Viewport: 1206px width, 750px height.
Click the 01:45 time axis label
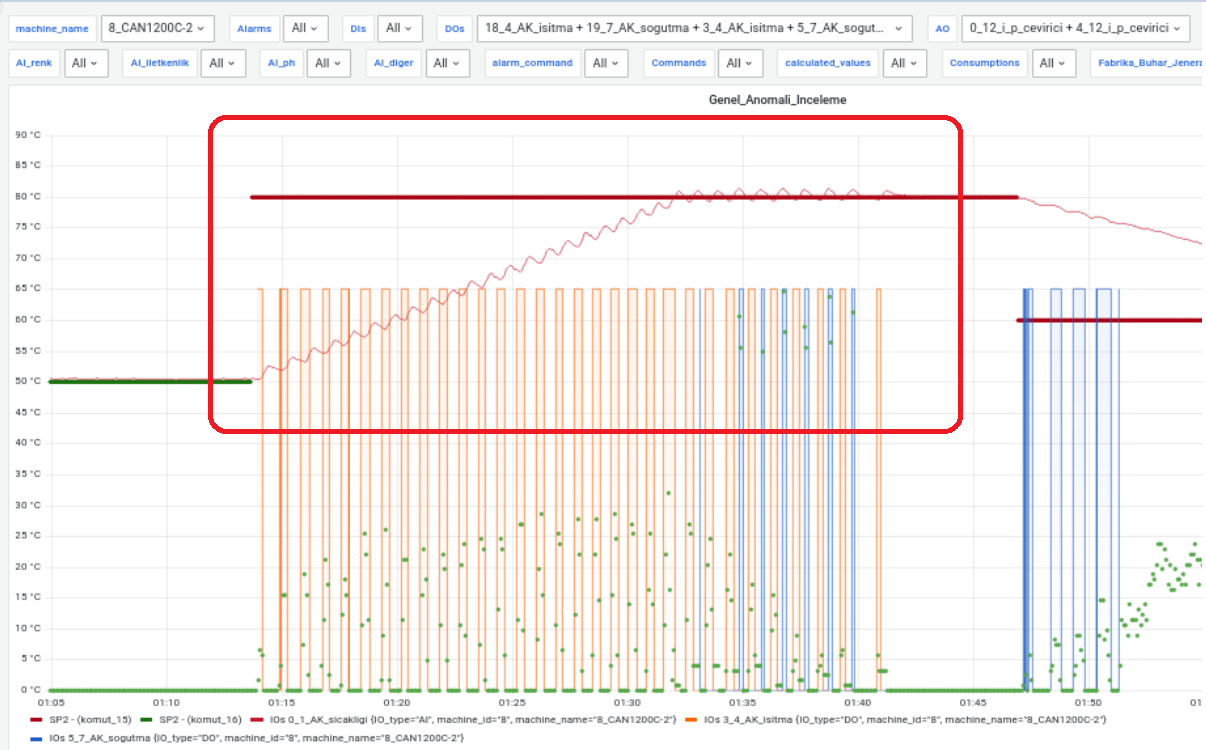[973, 703]
